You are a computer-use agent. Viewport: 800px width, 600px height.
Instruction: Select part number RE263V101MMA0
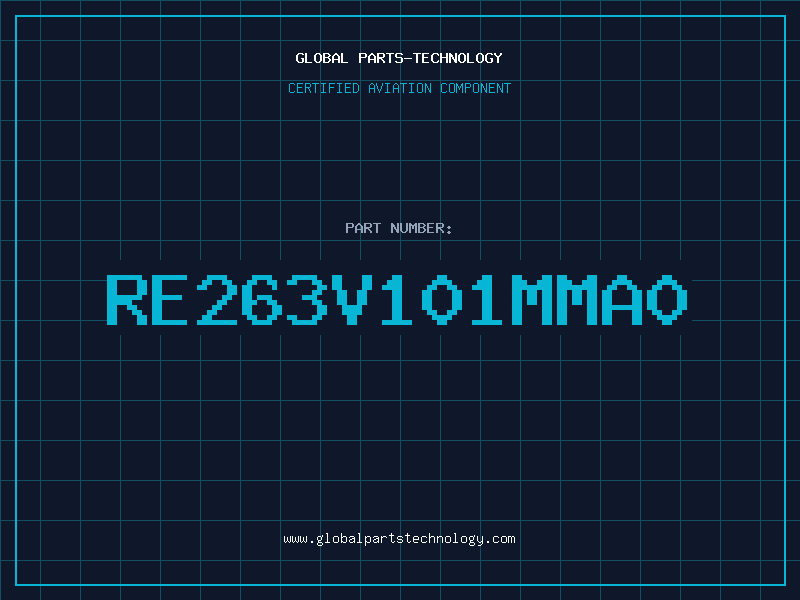(x=397, y=299)
